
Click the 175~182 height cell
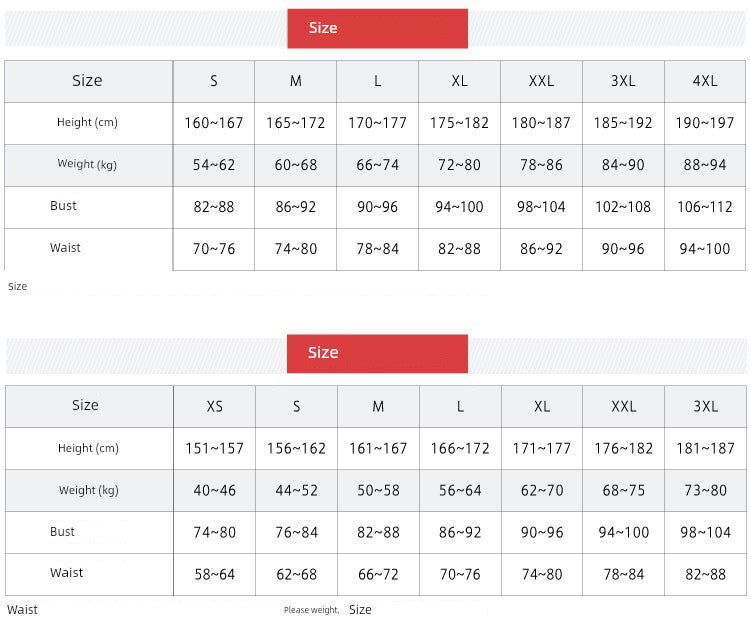pyautogui.click(x=459, y=123)
